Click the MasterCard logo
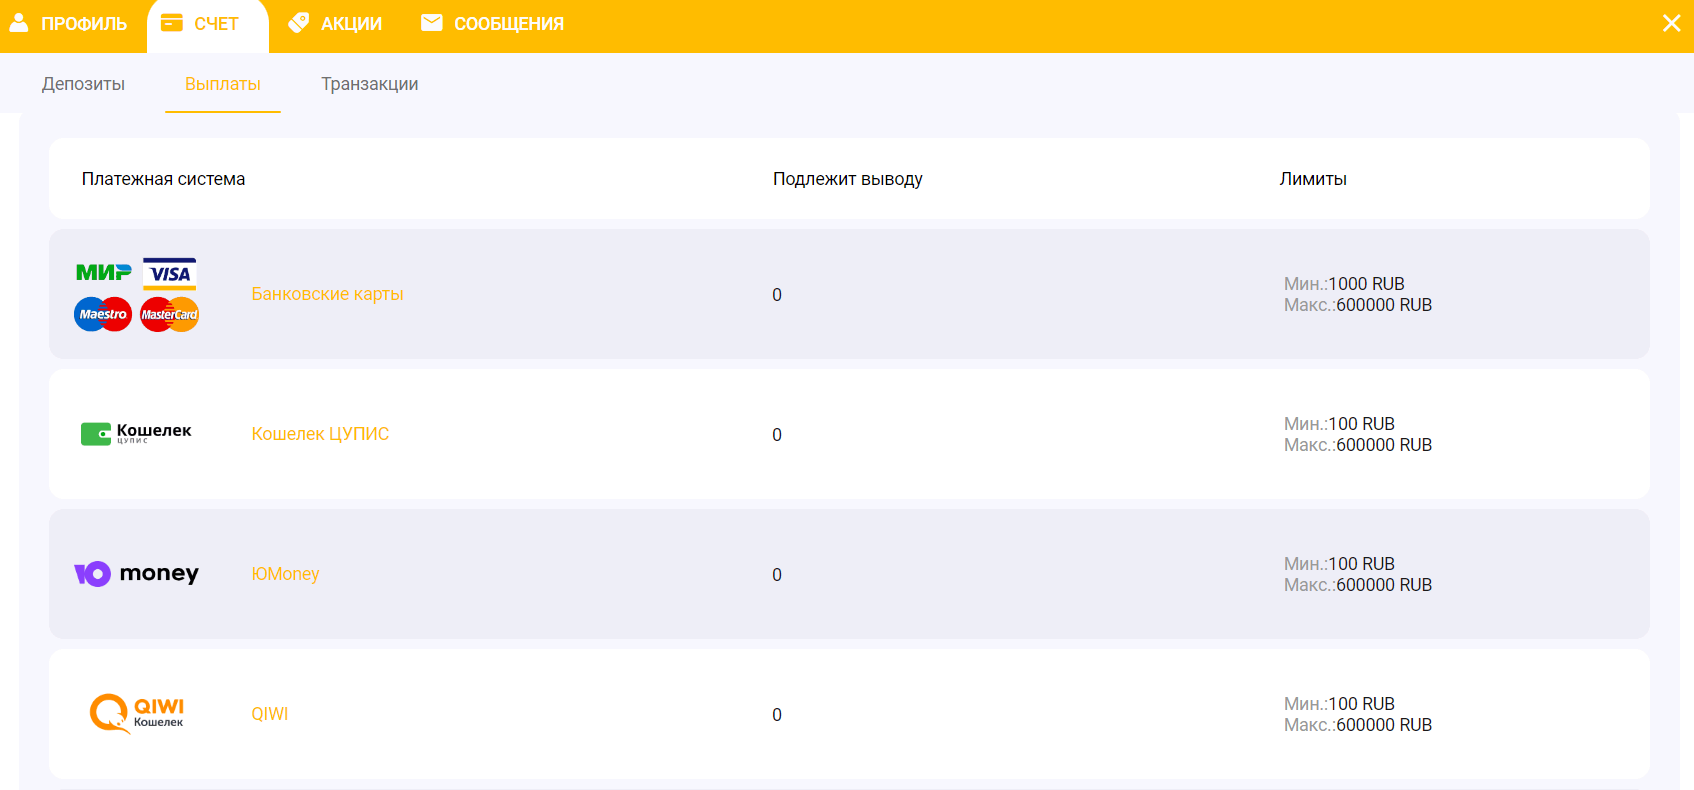Viewport: 1694px width, 790px height. click(170, 314)
